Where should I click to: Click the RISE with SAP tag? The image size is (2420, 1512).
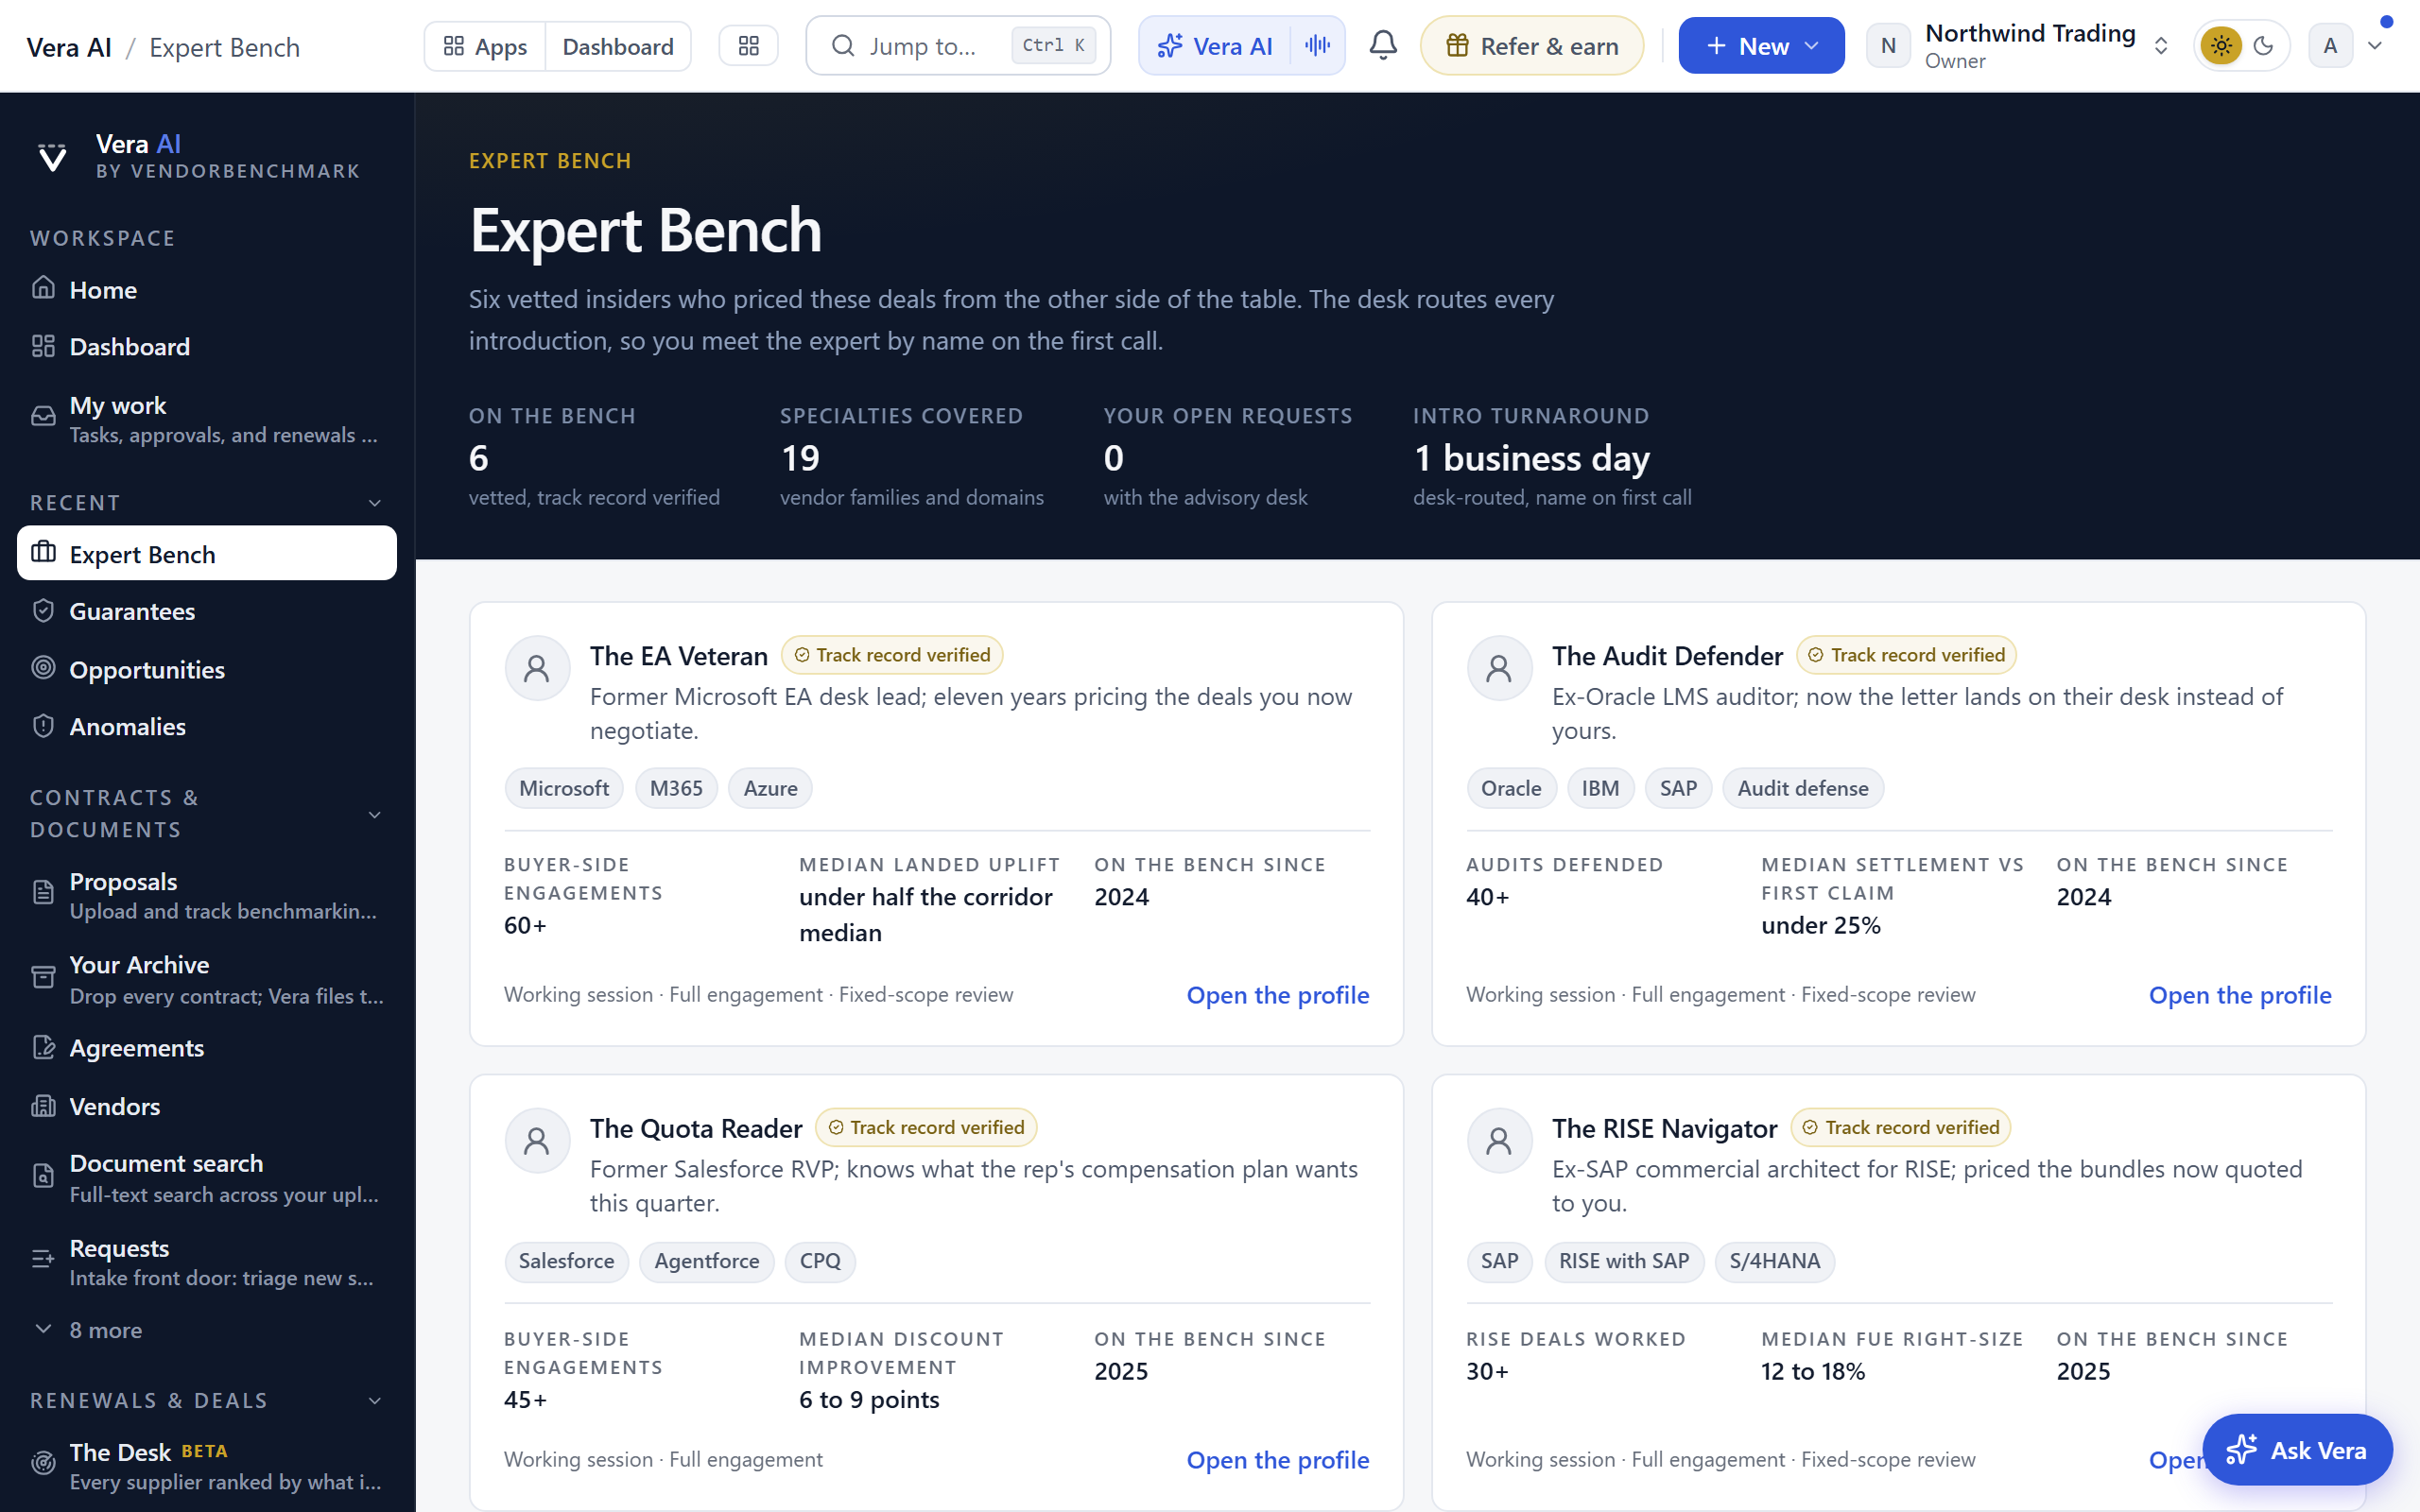1624,1261
